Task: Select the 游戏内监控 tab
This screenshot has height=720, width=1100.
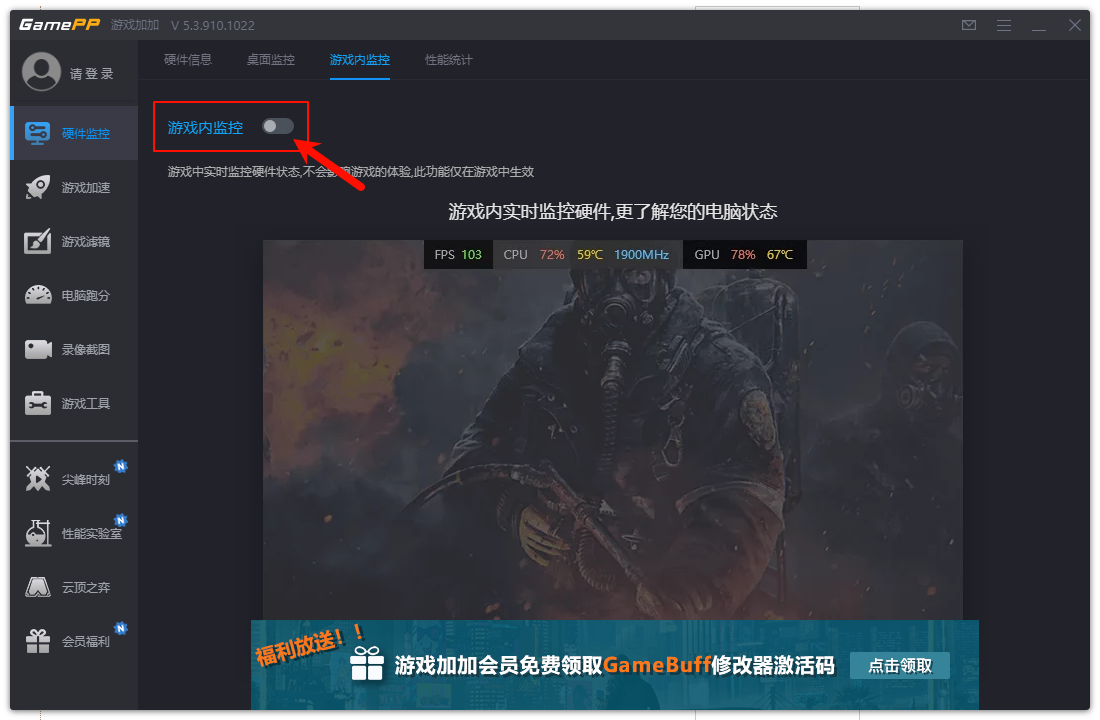Action: (x=360, y=60)
